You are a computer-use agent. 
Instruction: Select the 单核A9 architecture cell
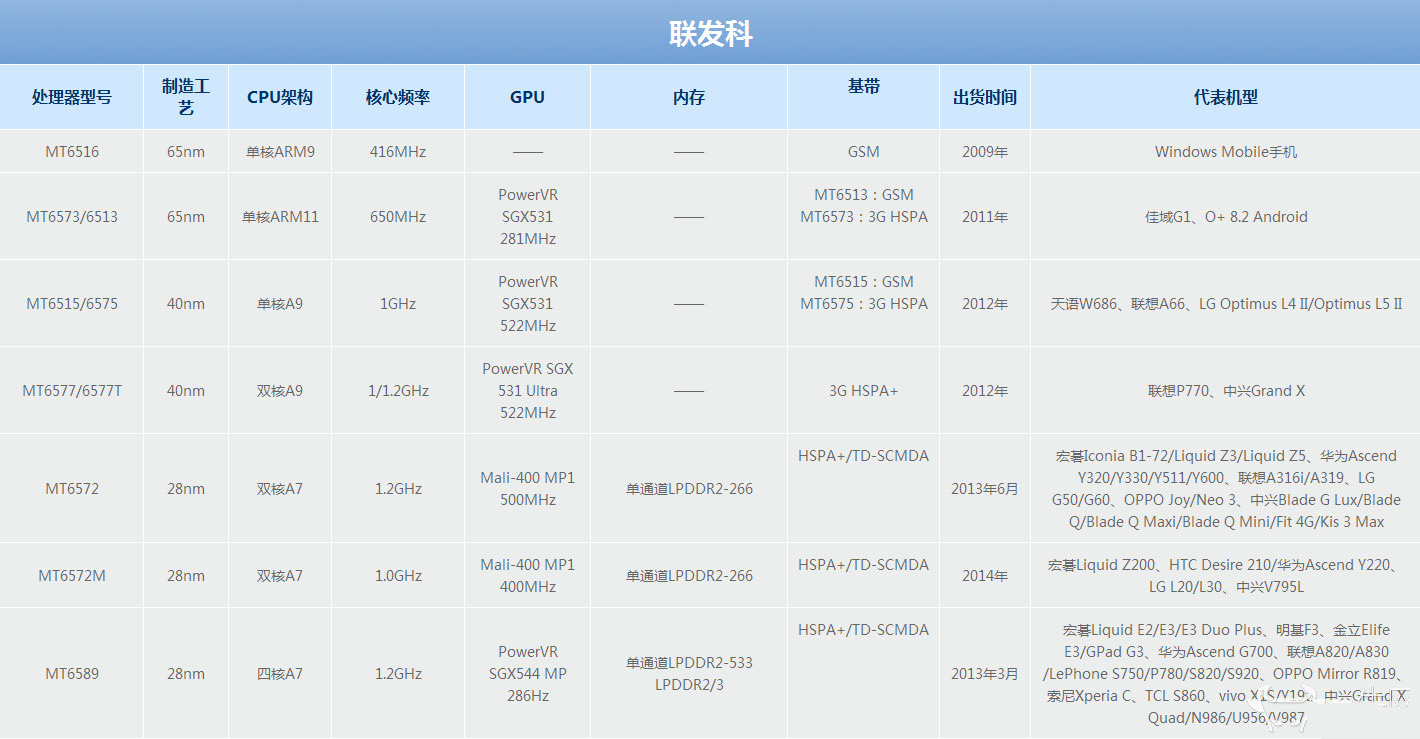[280, 304]
